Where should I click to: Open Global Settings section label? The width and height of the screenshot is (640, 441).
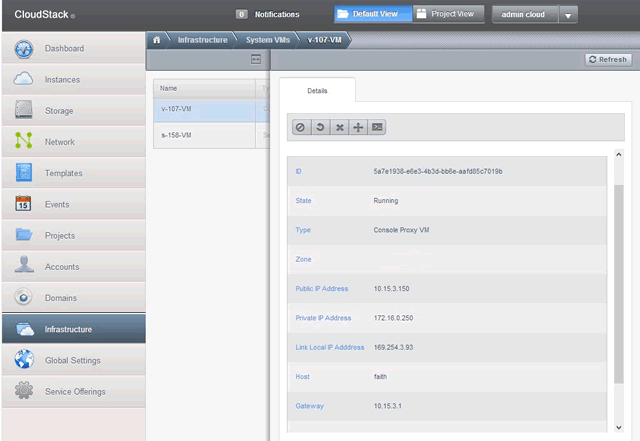[73, 360]
